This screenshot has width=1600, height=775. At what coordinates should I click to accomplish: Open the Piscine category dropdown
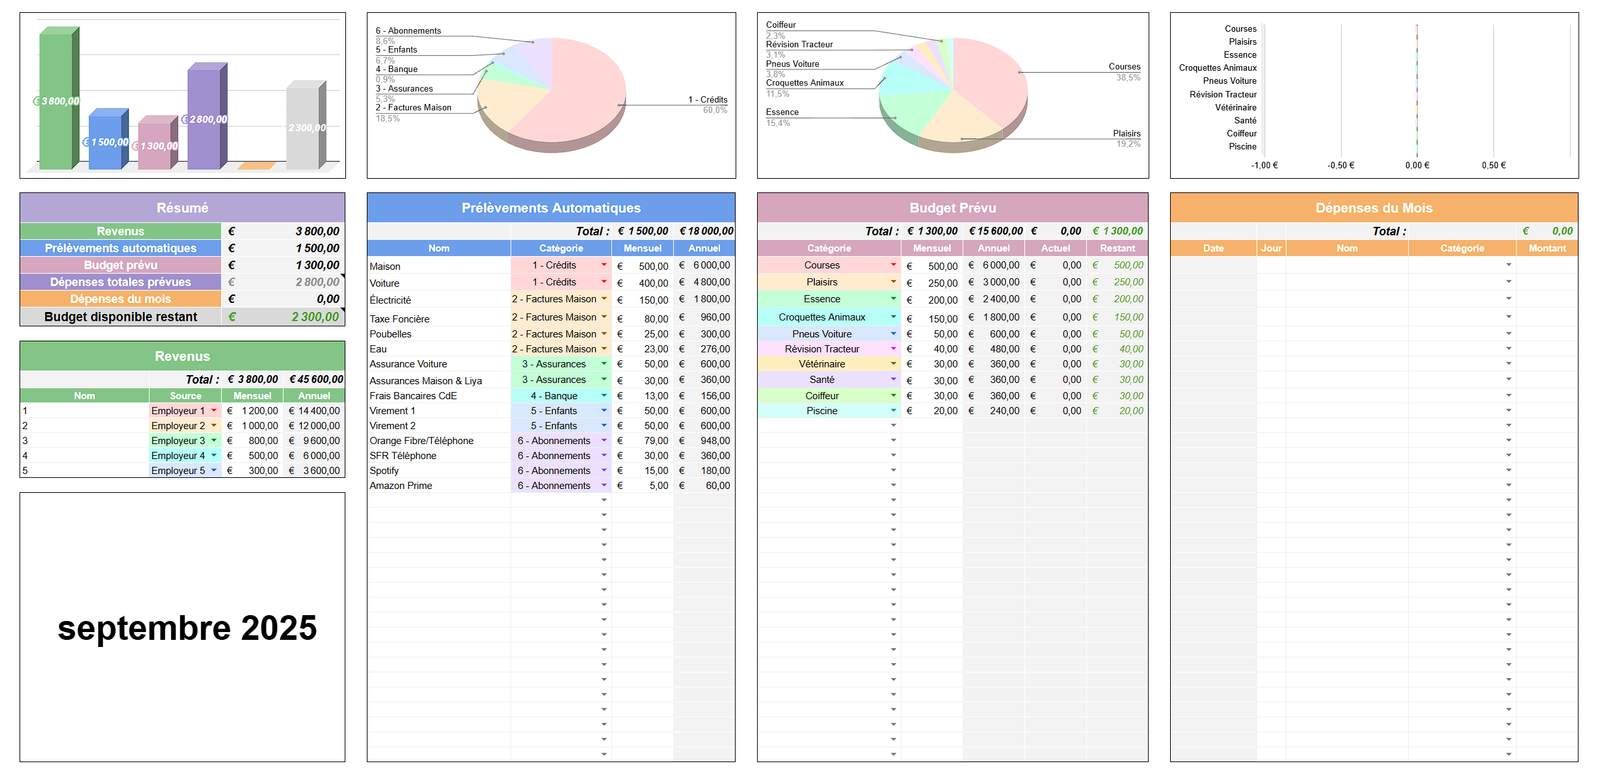[893, 411]
